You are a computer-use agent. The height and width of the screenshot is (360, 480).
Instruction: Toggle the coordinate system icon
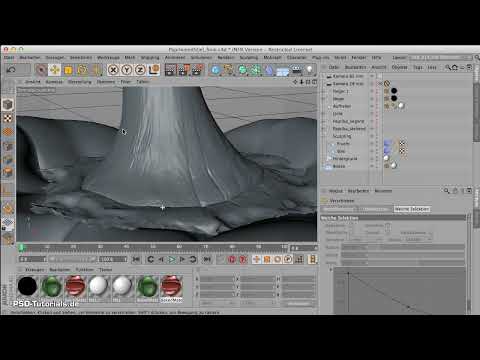pos(154,70)
